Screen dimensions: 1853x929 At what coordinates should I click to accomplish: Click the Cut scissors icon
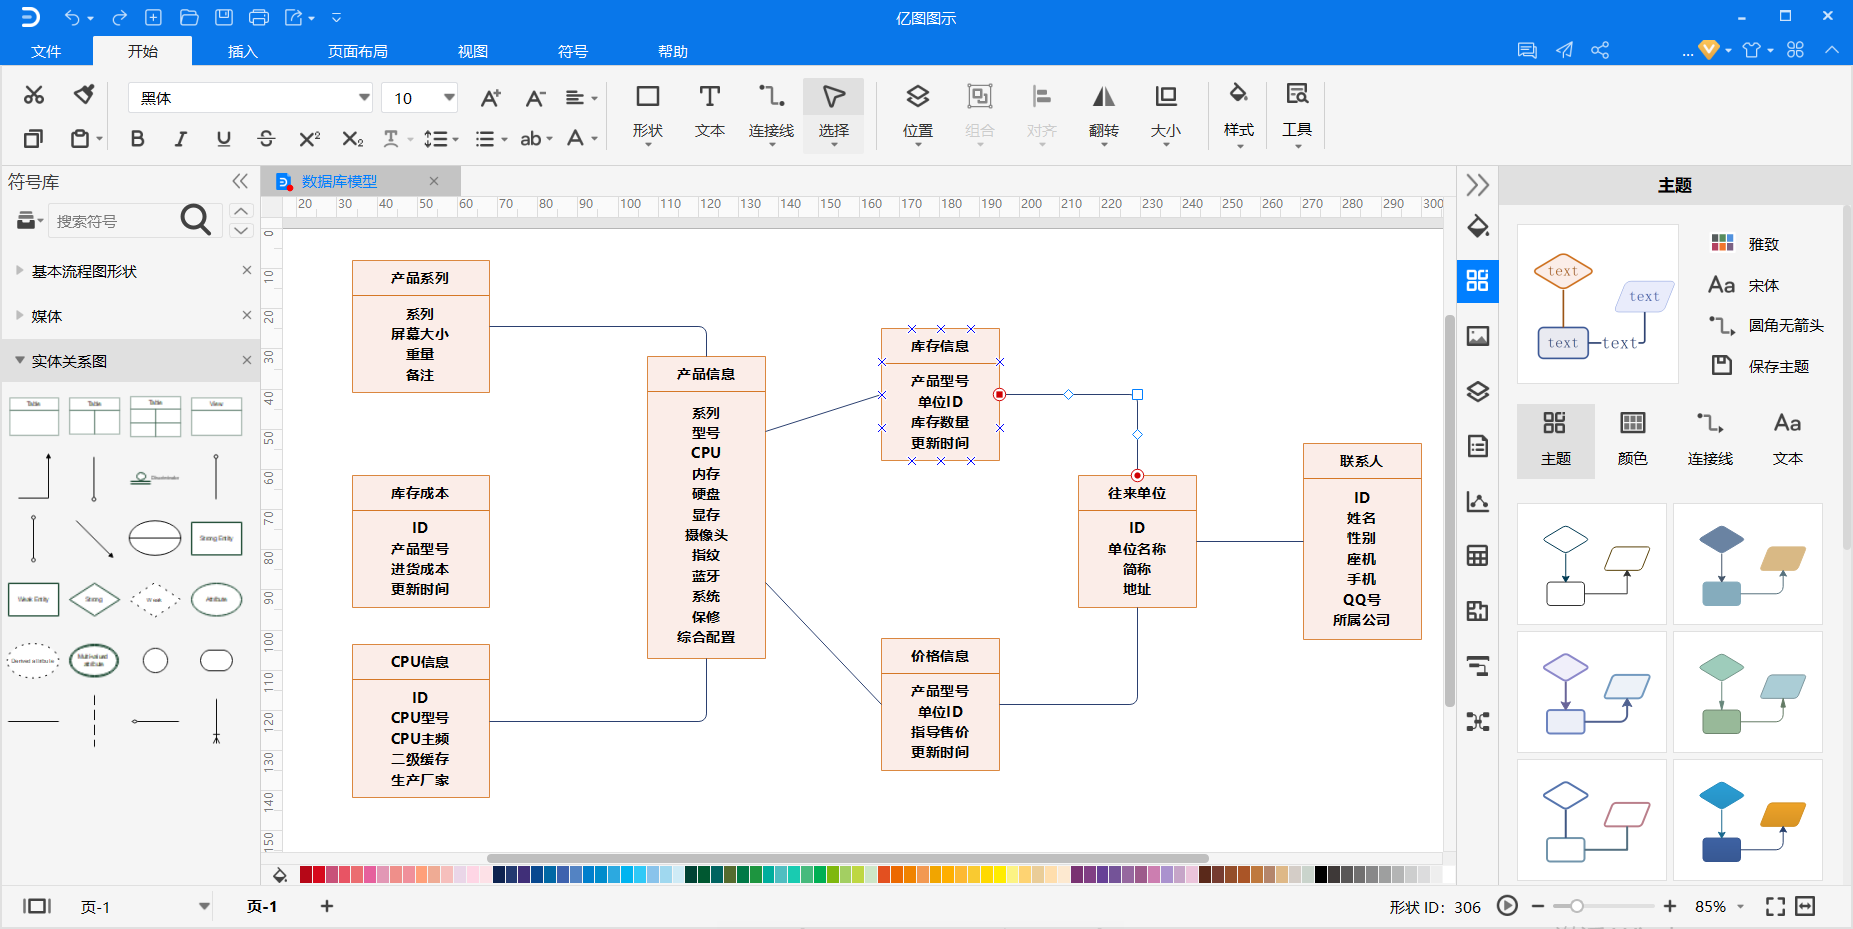(x=34, y=95)
